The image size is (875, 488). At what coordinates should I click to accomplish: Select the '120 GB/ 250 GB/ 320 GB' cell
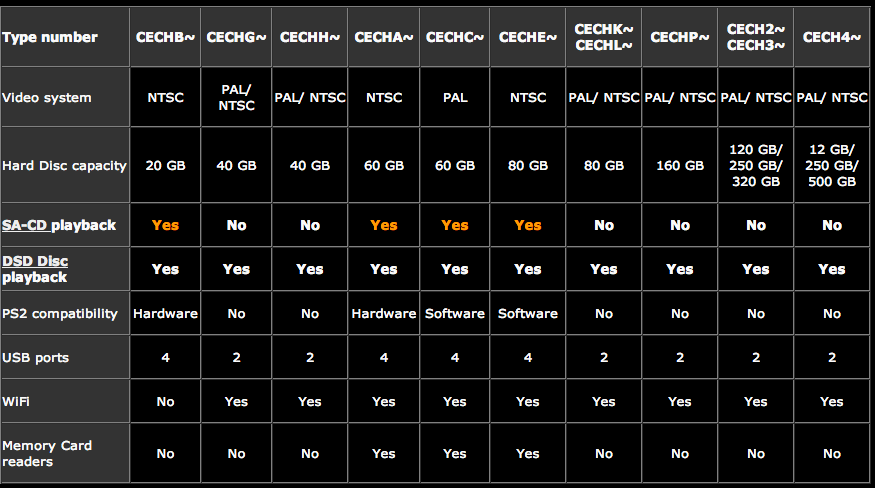click(x=756, y=165)
